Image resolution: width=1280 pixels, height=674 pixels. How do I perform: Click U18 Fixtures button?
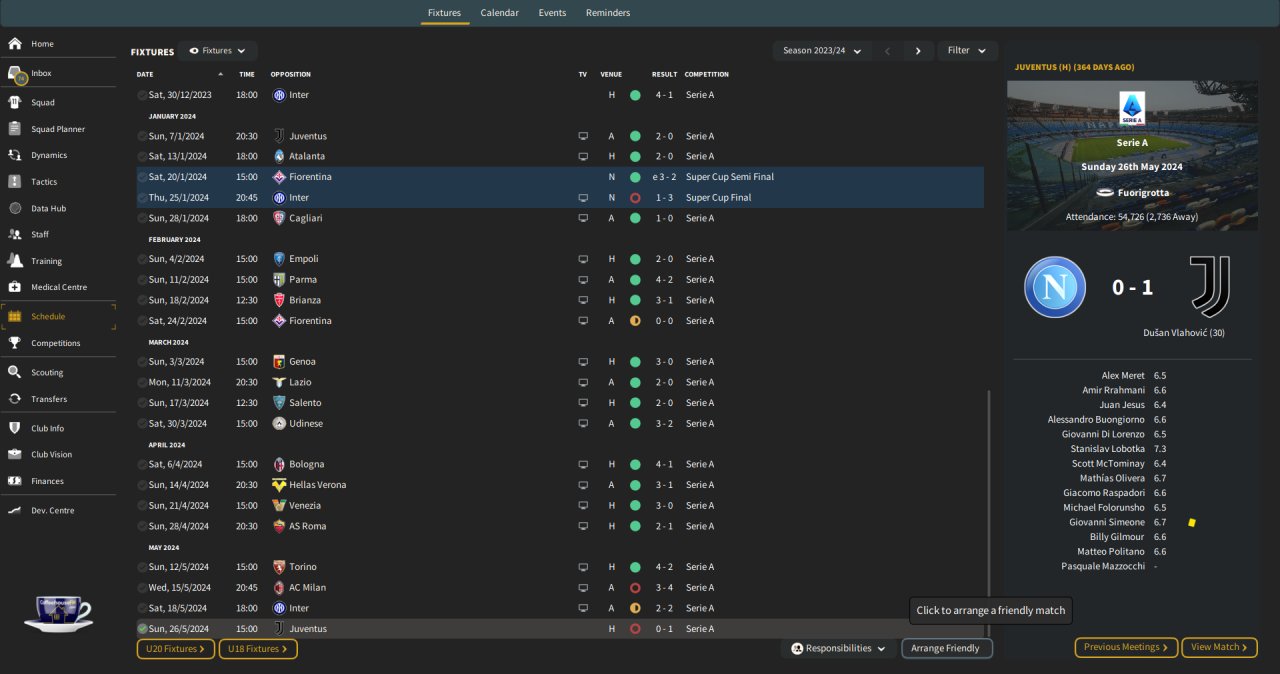click(258, 649)
